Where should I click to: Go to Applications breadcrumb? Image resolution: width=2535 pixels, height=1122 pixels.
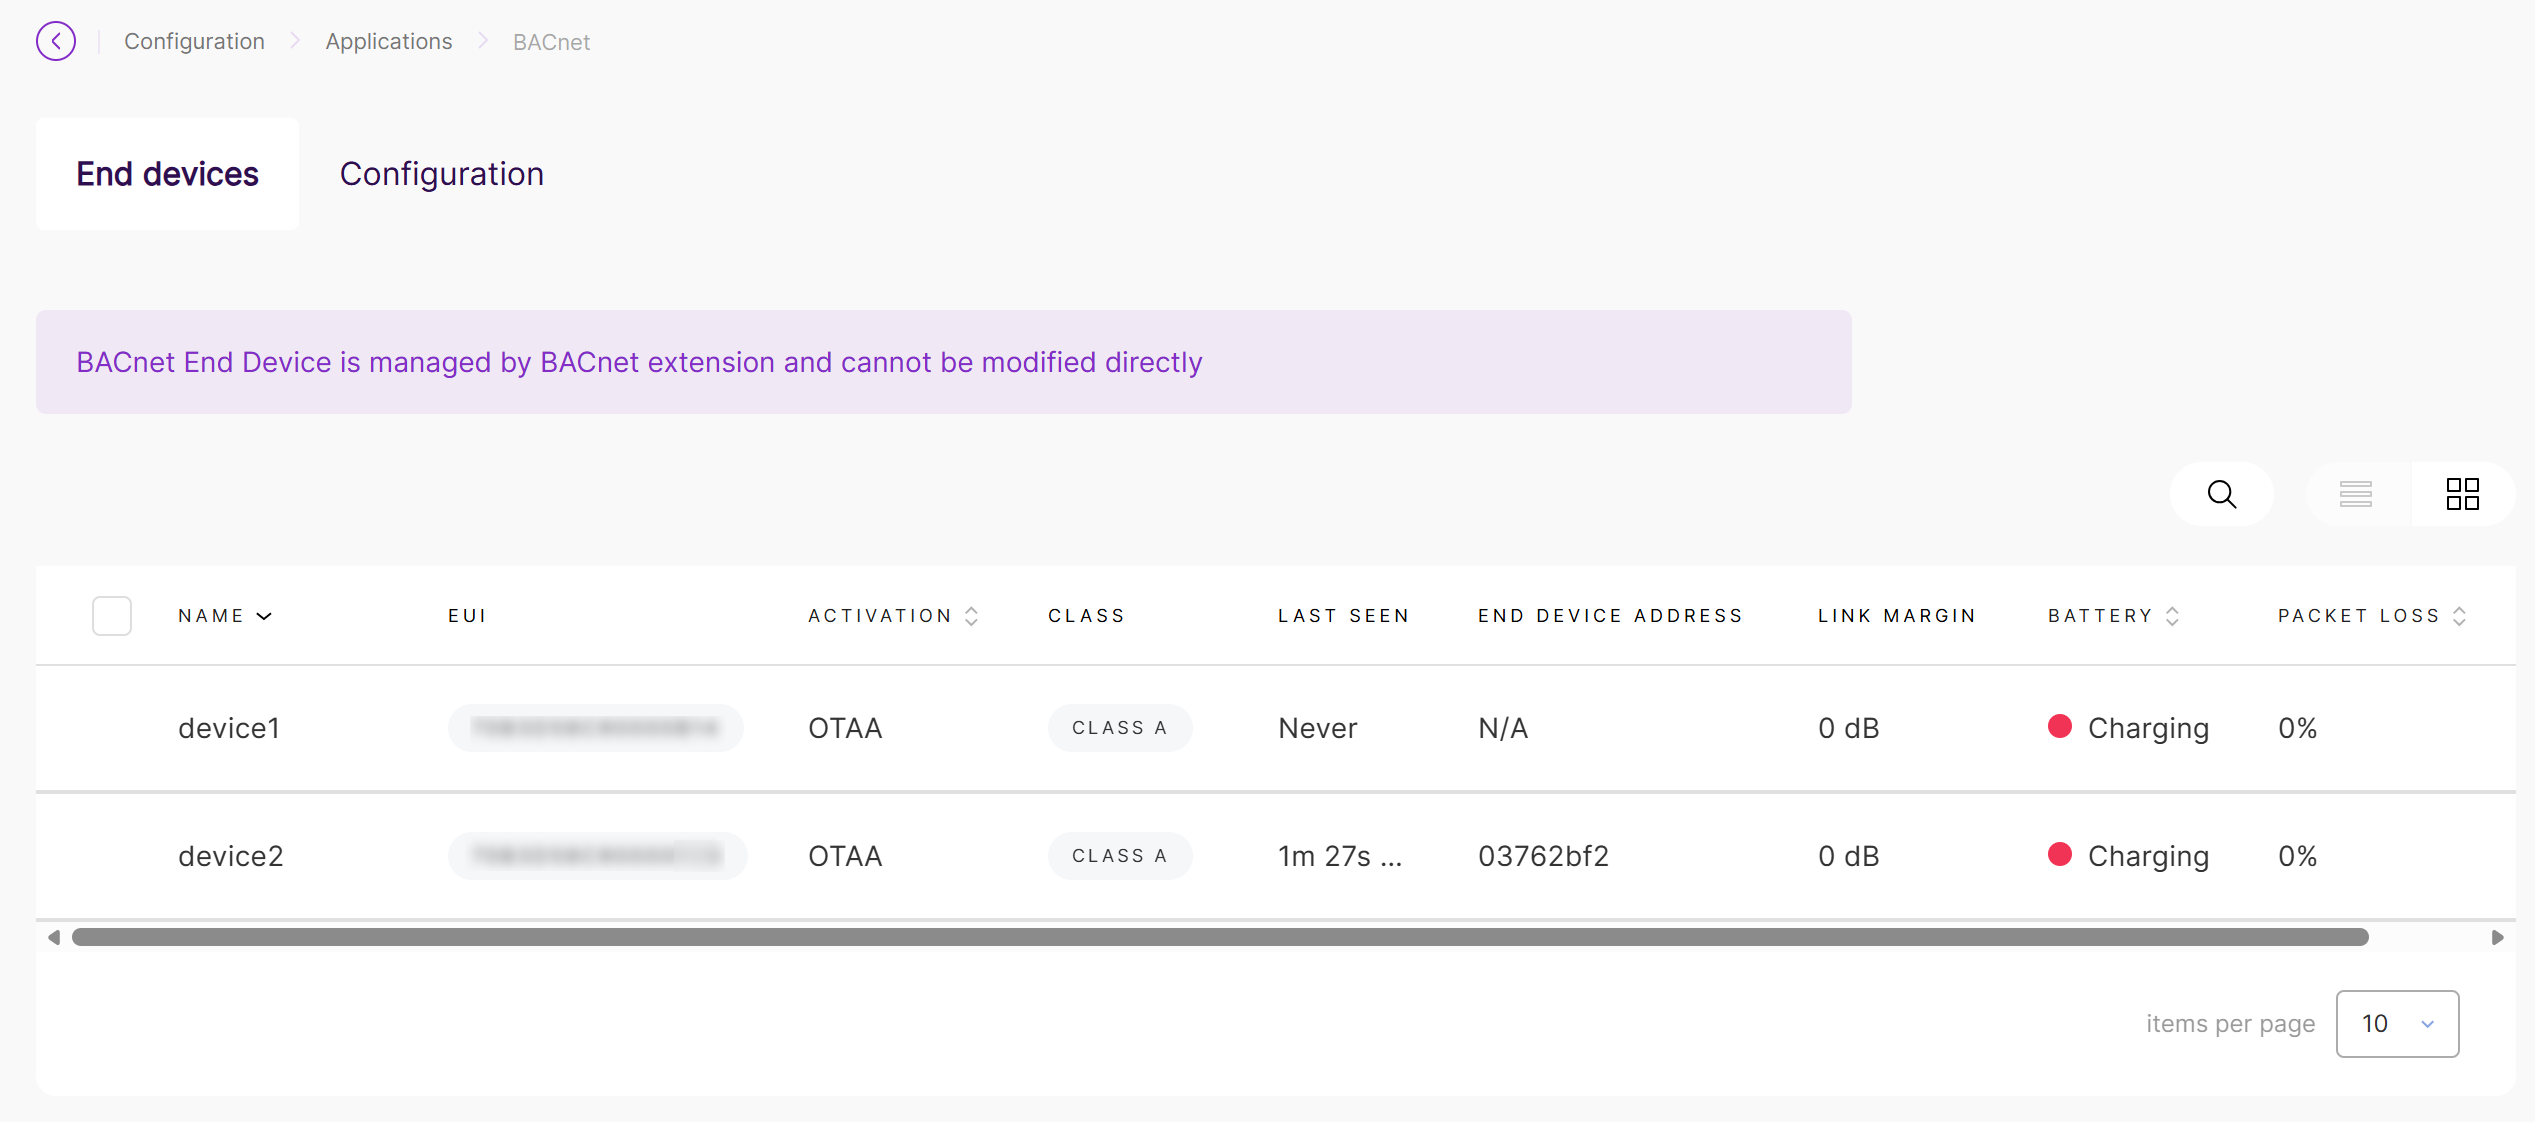tap(389, 42)
